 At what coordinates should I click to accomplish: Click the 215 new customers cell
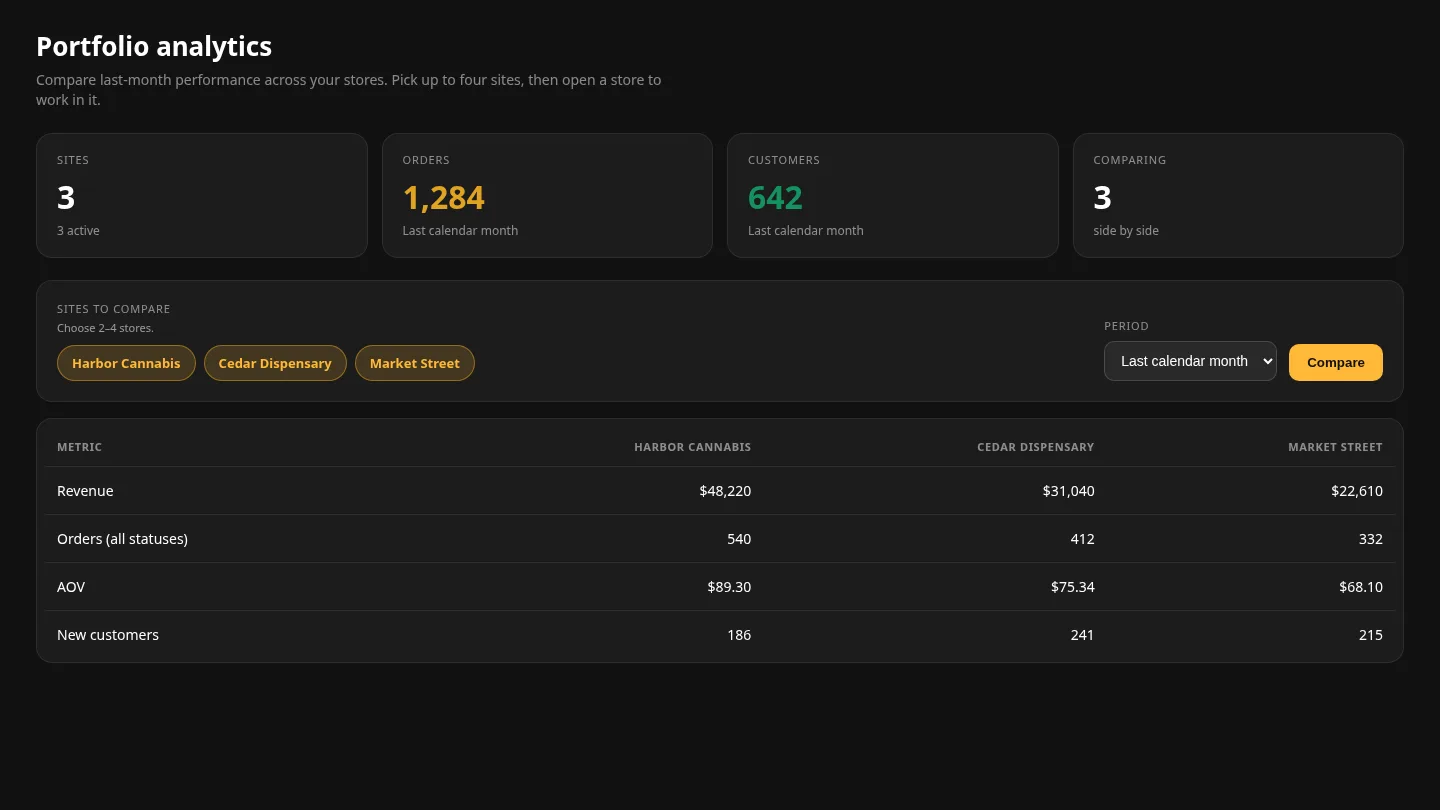(x=1371, y=635)
